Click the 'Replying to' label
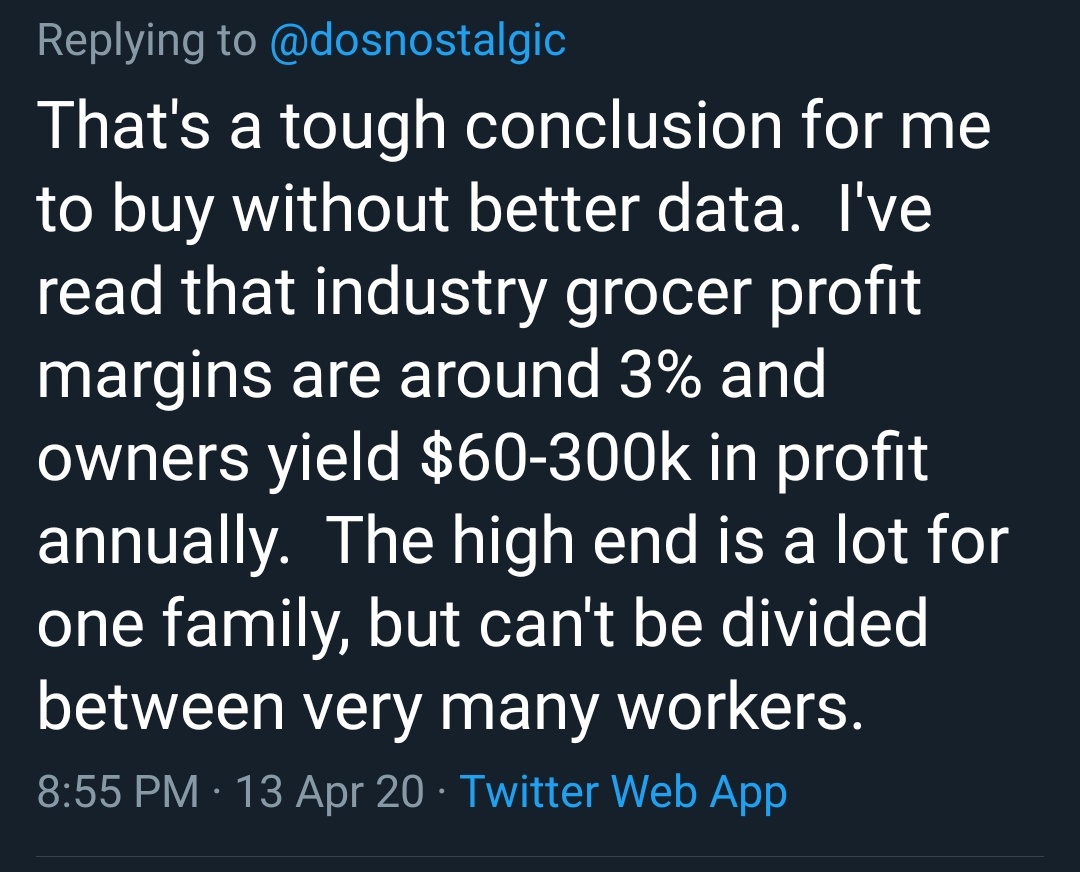1080x872 pixels. 147,41
